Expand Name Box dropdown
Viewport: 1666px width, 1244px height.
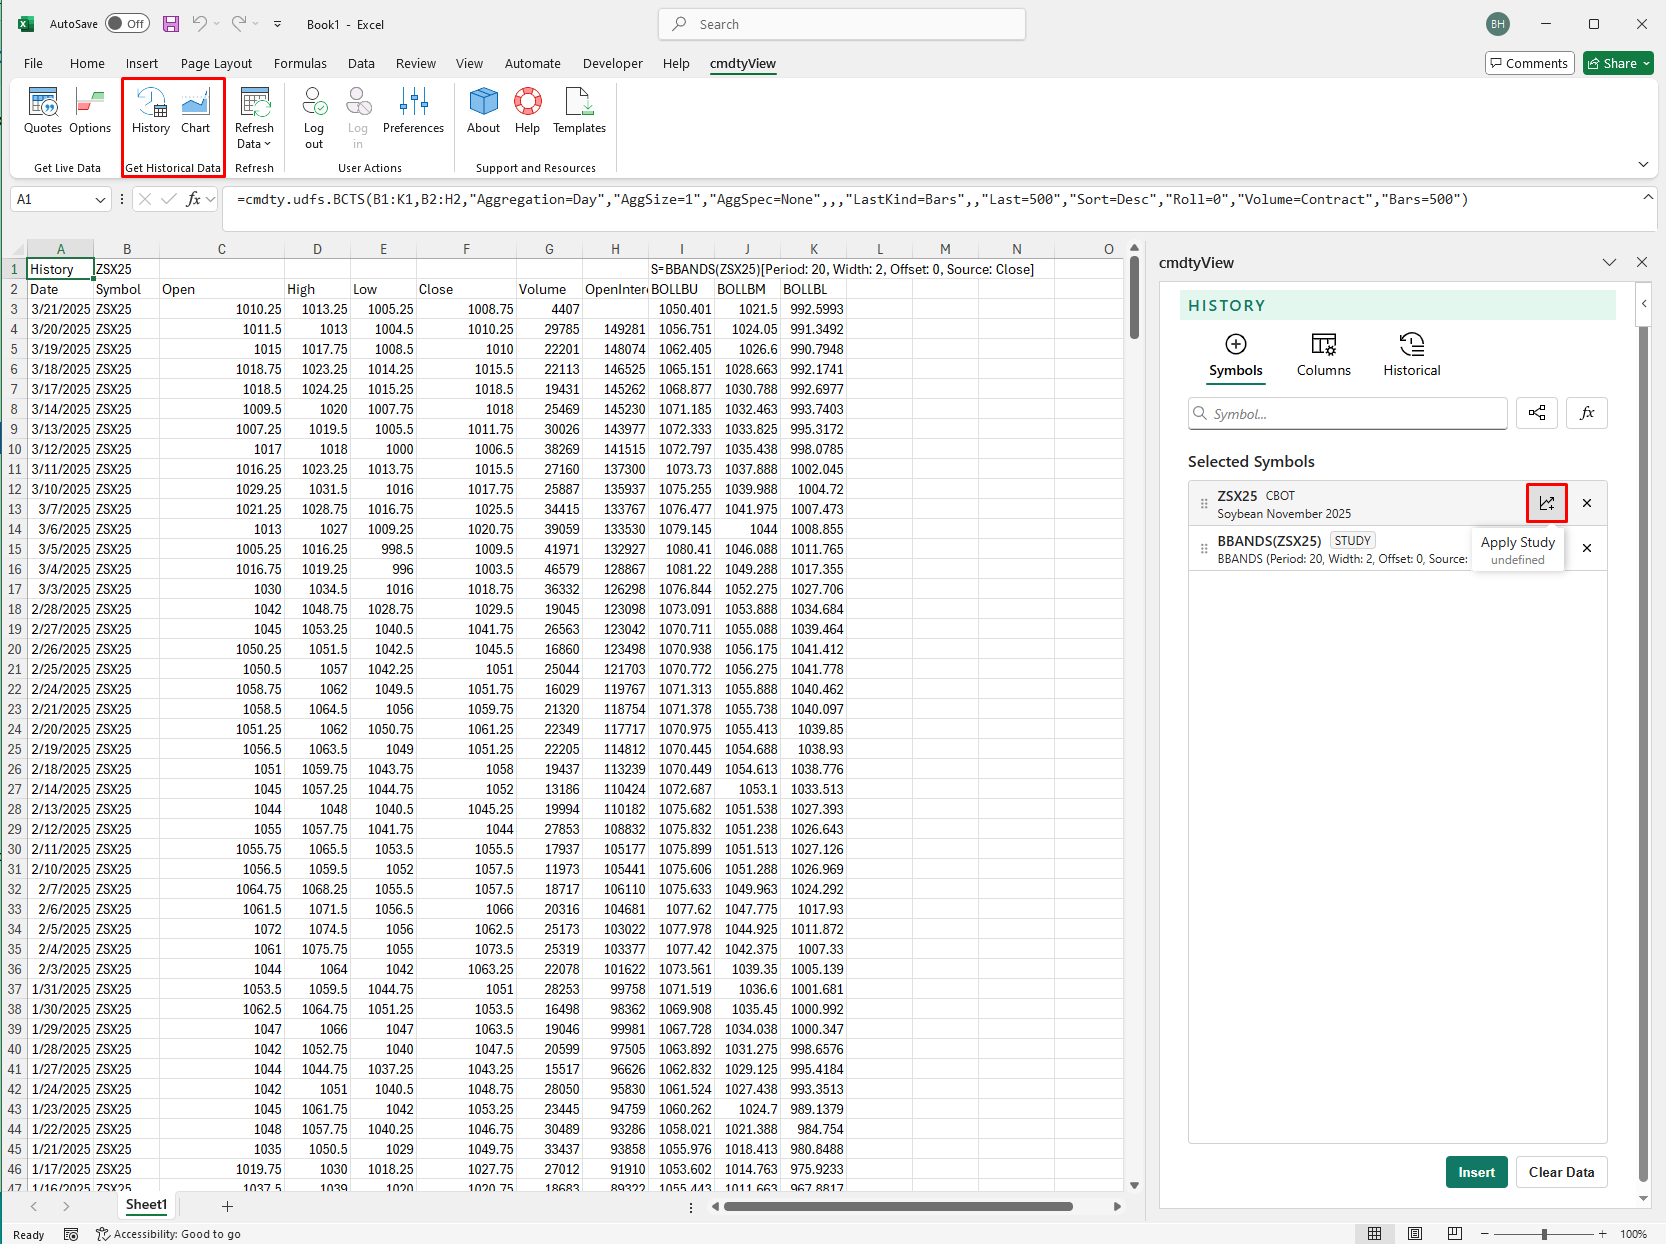pos(100,199)
